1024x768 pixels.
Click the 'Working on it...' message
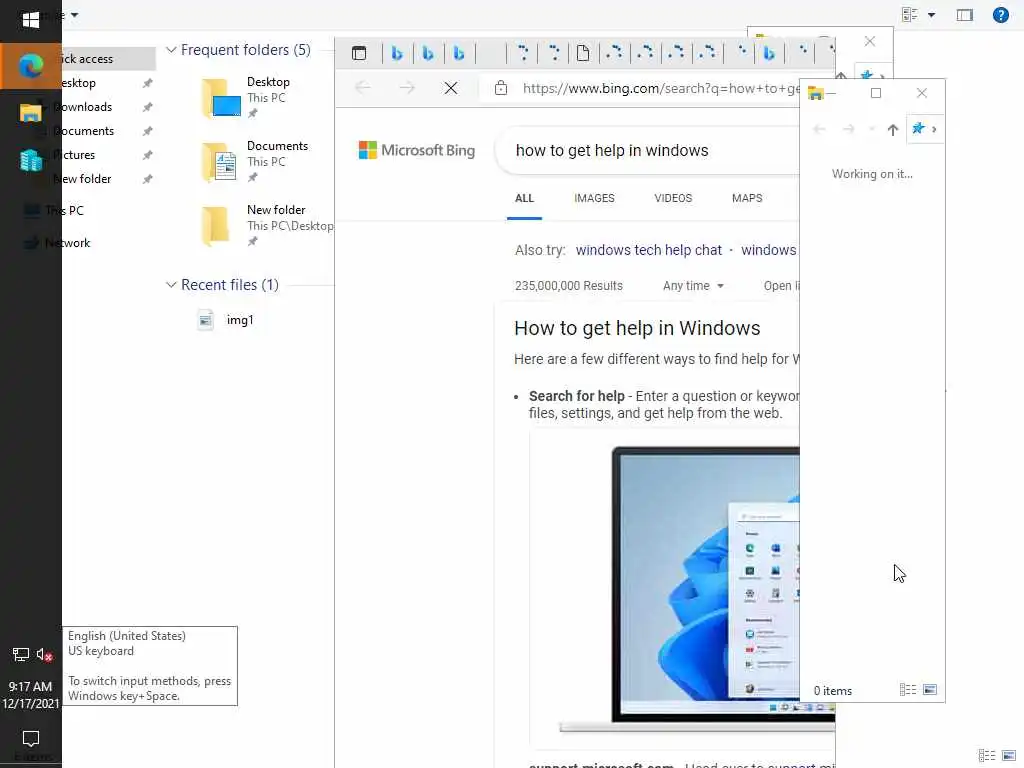[x=872, y=174]
